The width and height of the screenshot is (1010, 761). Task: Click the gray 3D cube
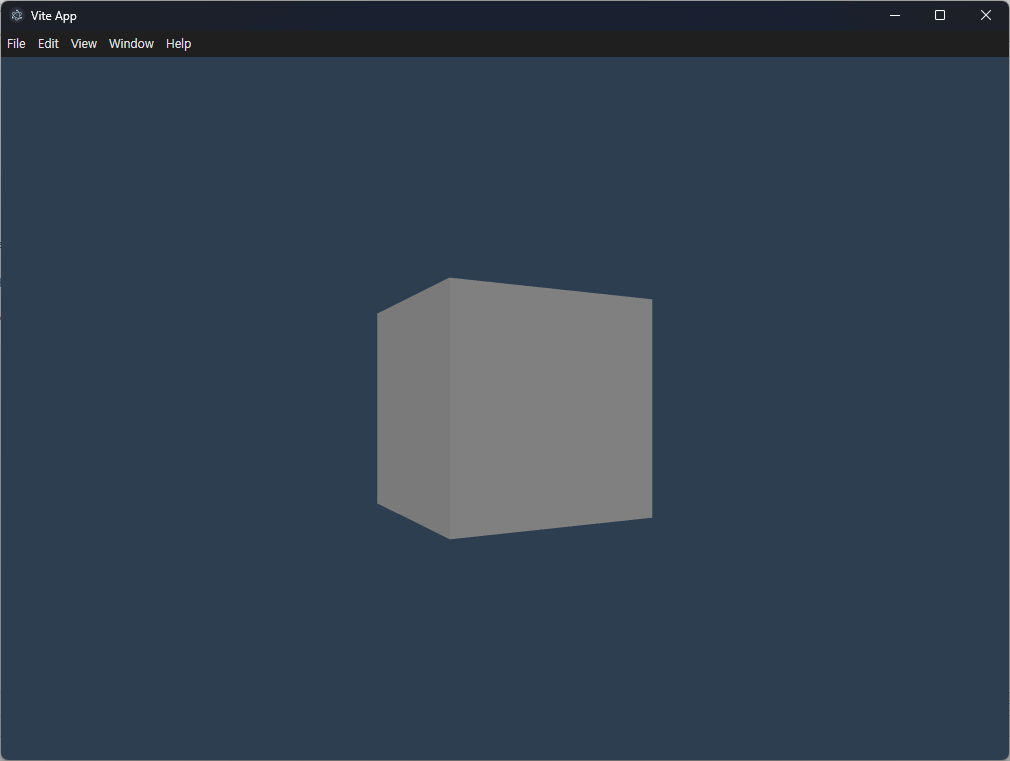(514, 409)
